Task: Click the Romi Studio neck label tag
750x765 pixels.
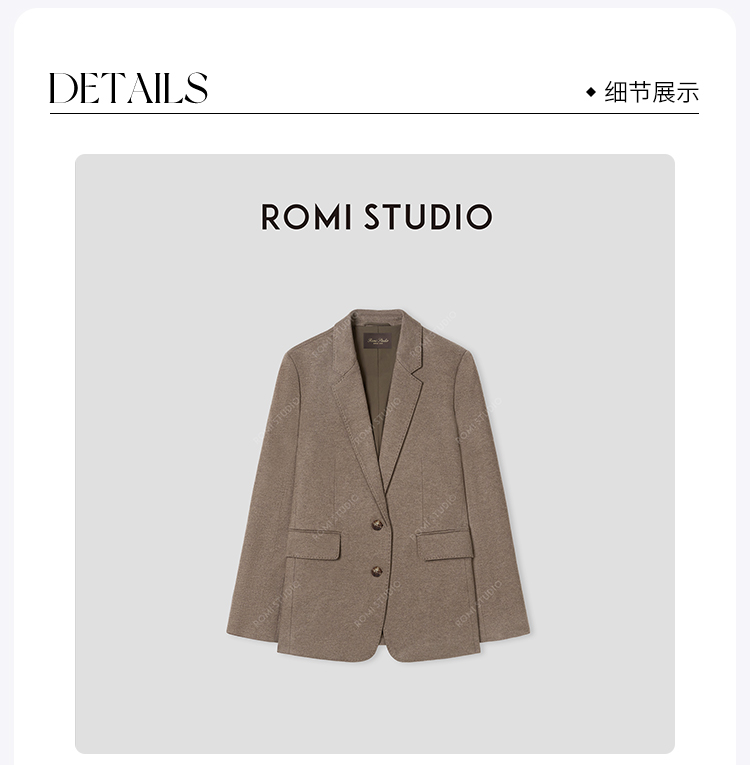Action: point(378,341)
